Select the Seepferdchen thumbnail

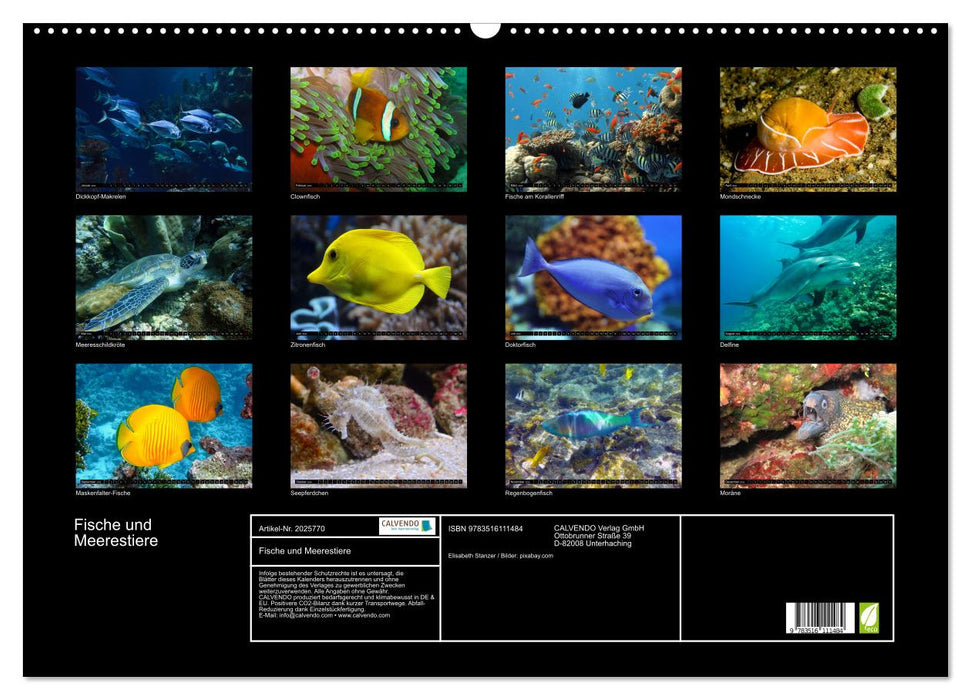click(380, 420)
